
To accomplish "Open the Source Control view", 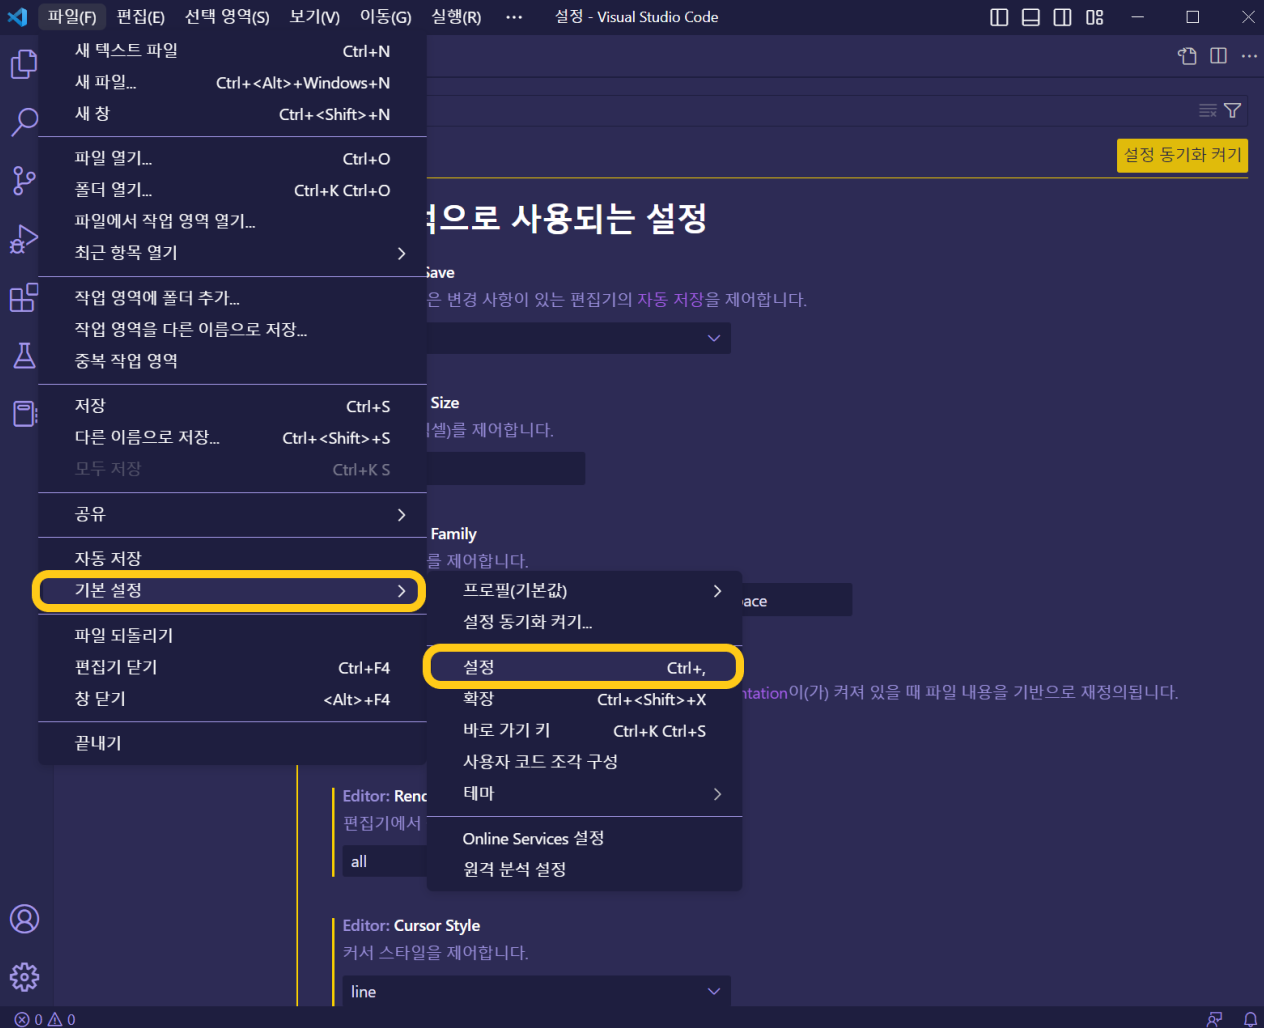I will point(24,181).
